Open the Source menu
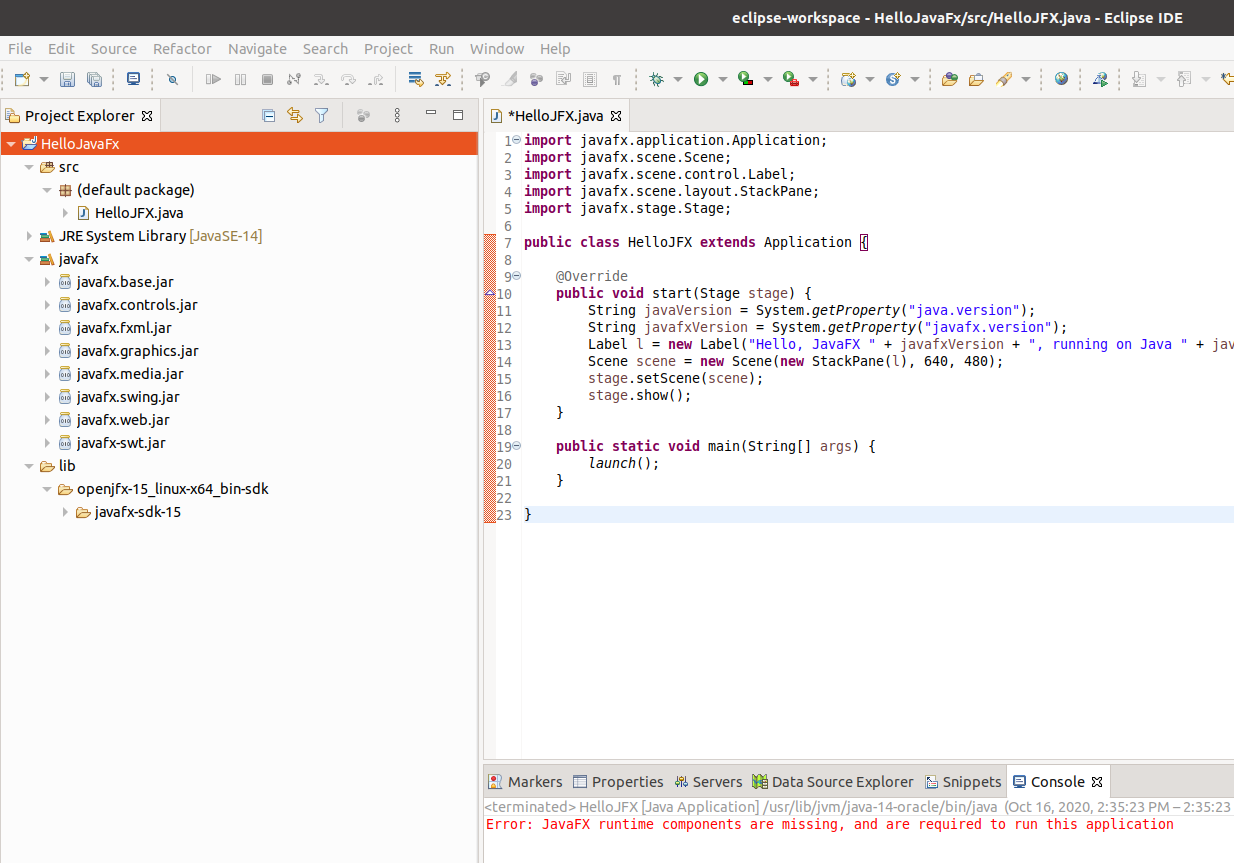 click(114, 48)
